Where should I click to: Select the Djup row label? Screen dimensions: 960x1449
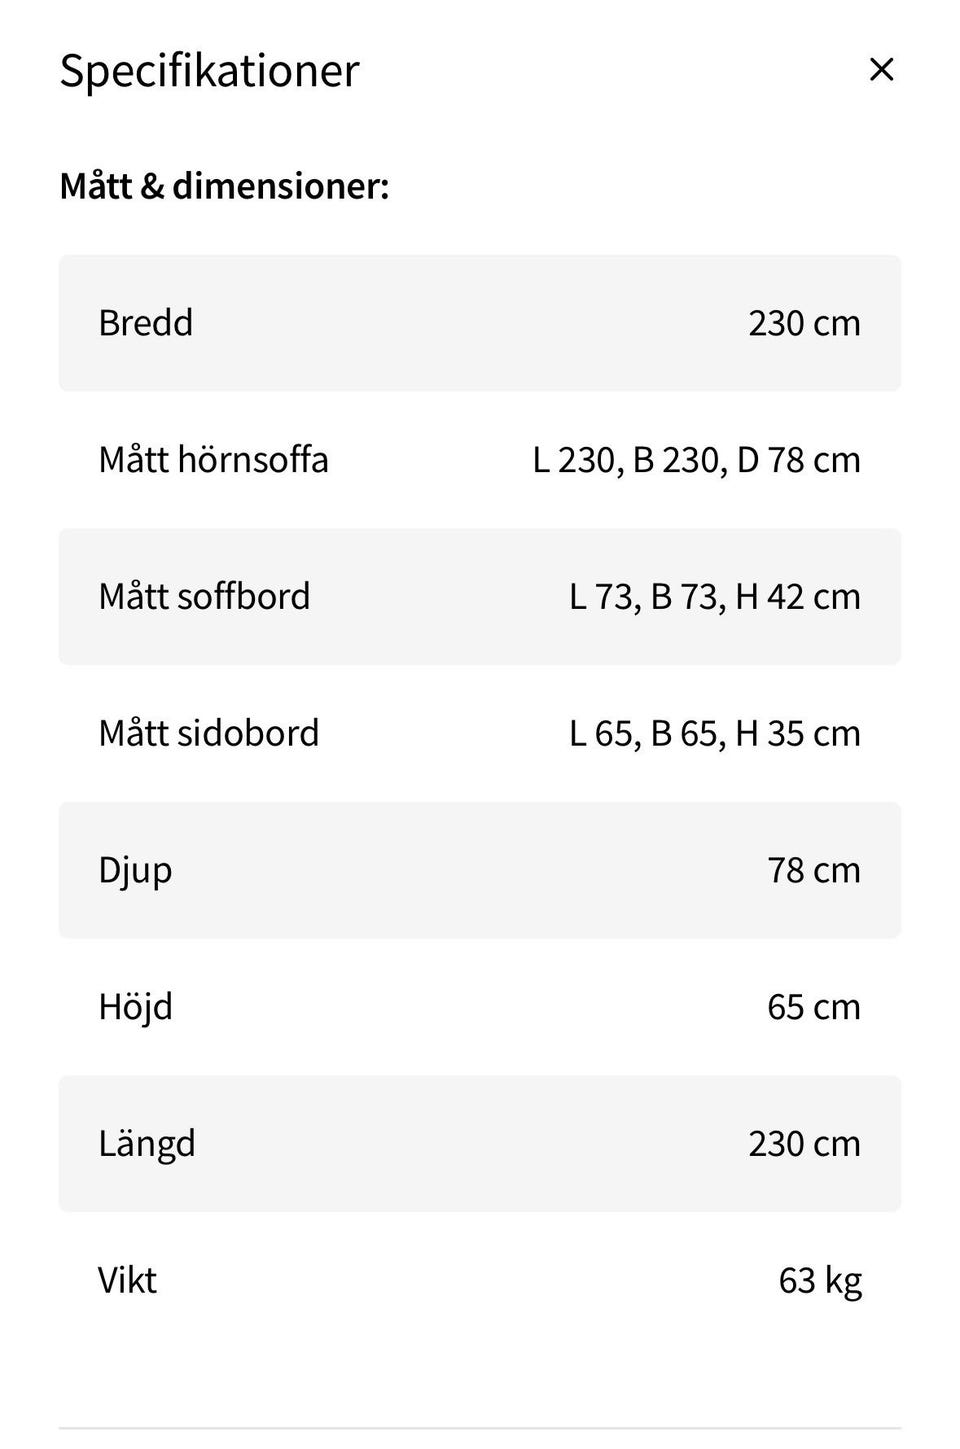pos(135,870)
